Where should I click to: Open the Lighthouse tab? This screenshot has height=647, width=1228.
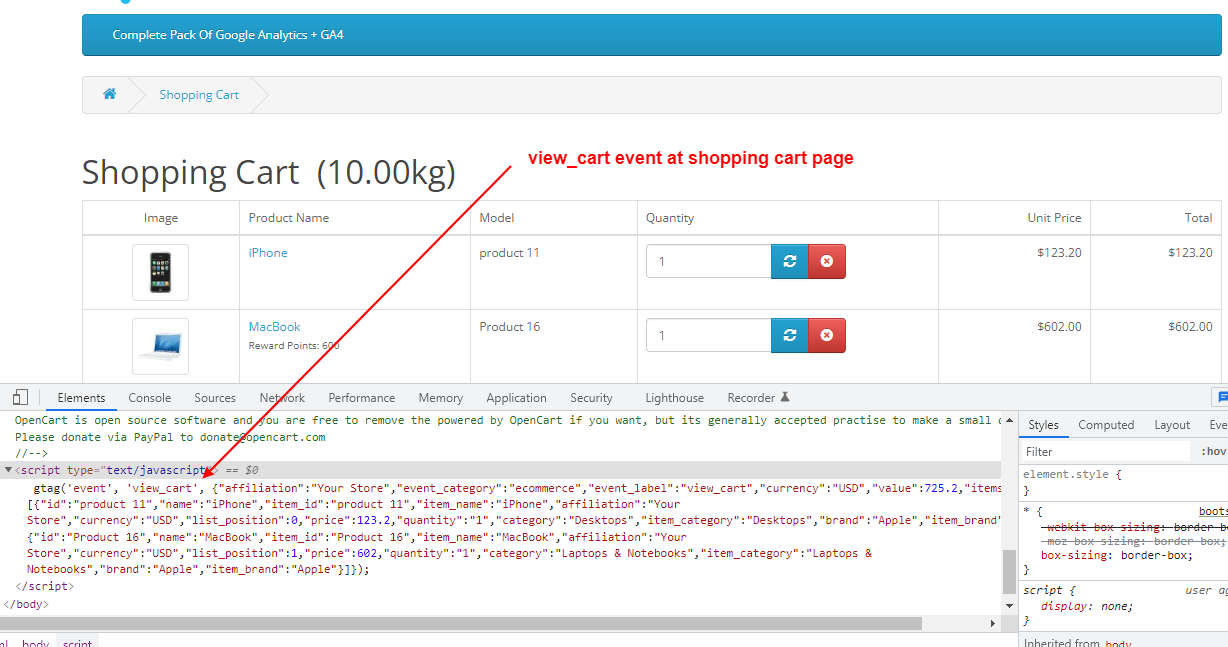(675, 397)
